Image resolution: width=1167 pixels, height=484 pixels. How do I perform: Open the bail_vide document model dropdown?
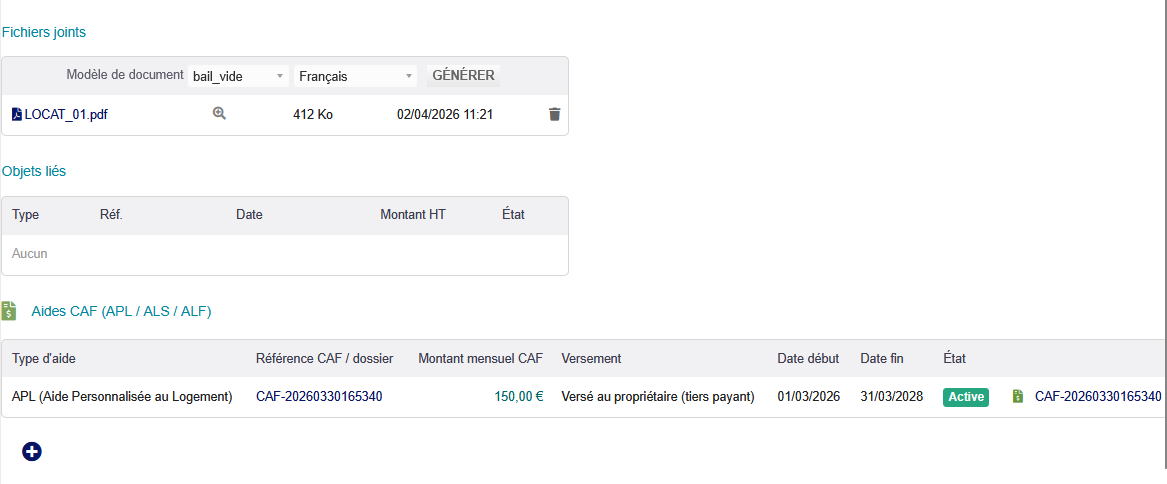click(x=238, y=76)
